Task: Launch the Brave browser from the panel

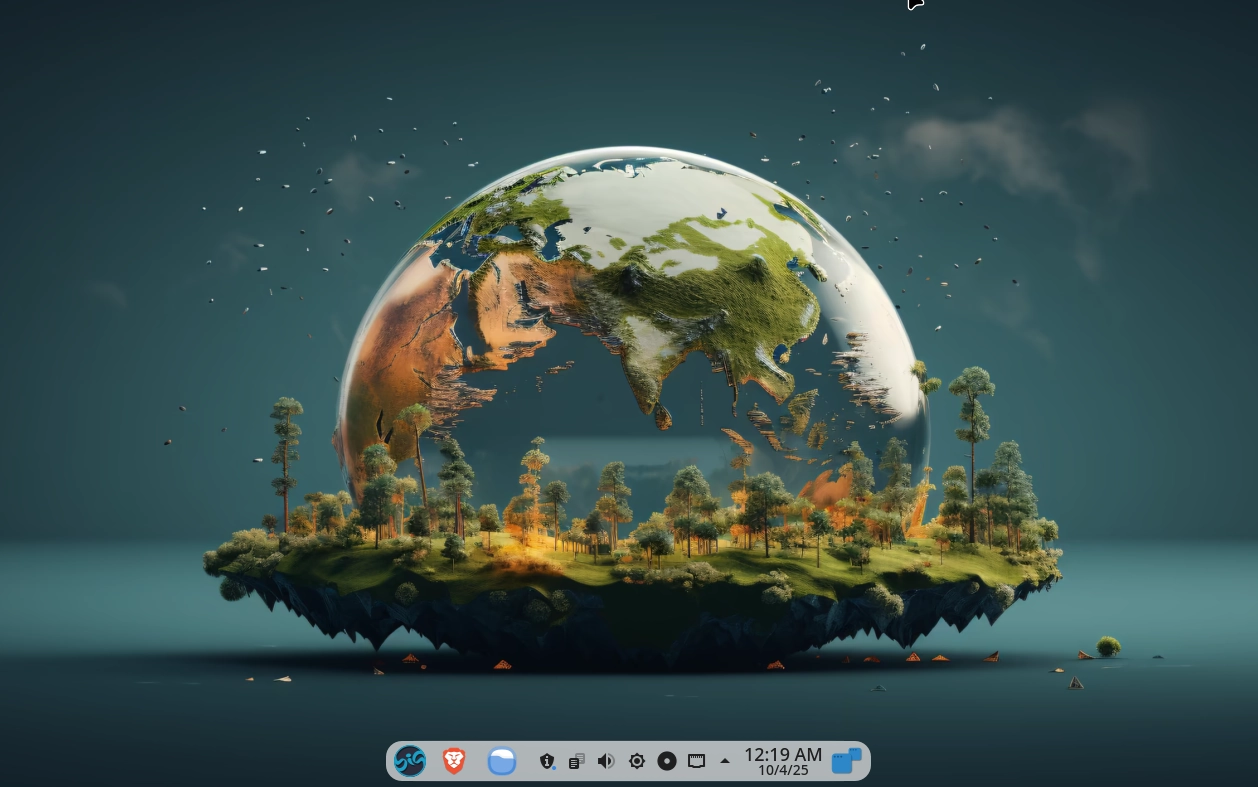Action: click(x=454, y=761)
